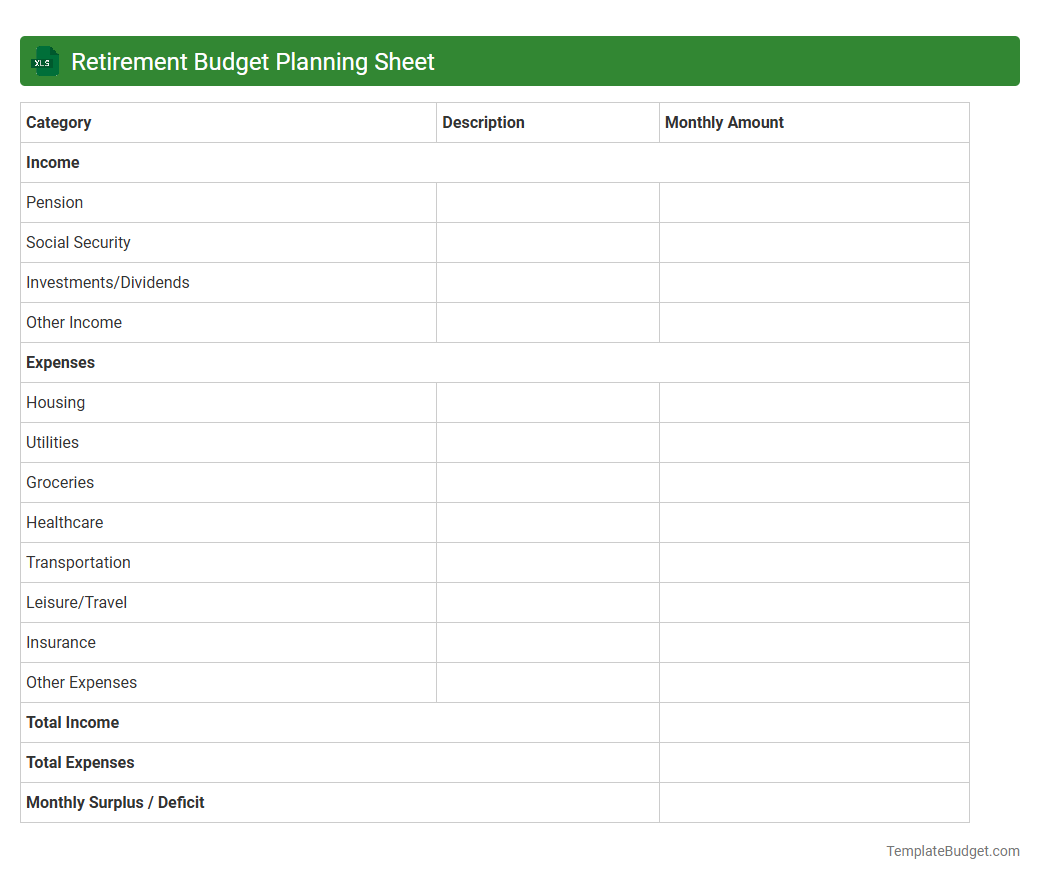1040x880 pixels.
Task: Click the Other Income row
Action: click(x=74, y=322)
